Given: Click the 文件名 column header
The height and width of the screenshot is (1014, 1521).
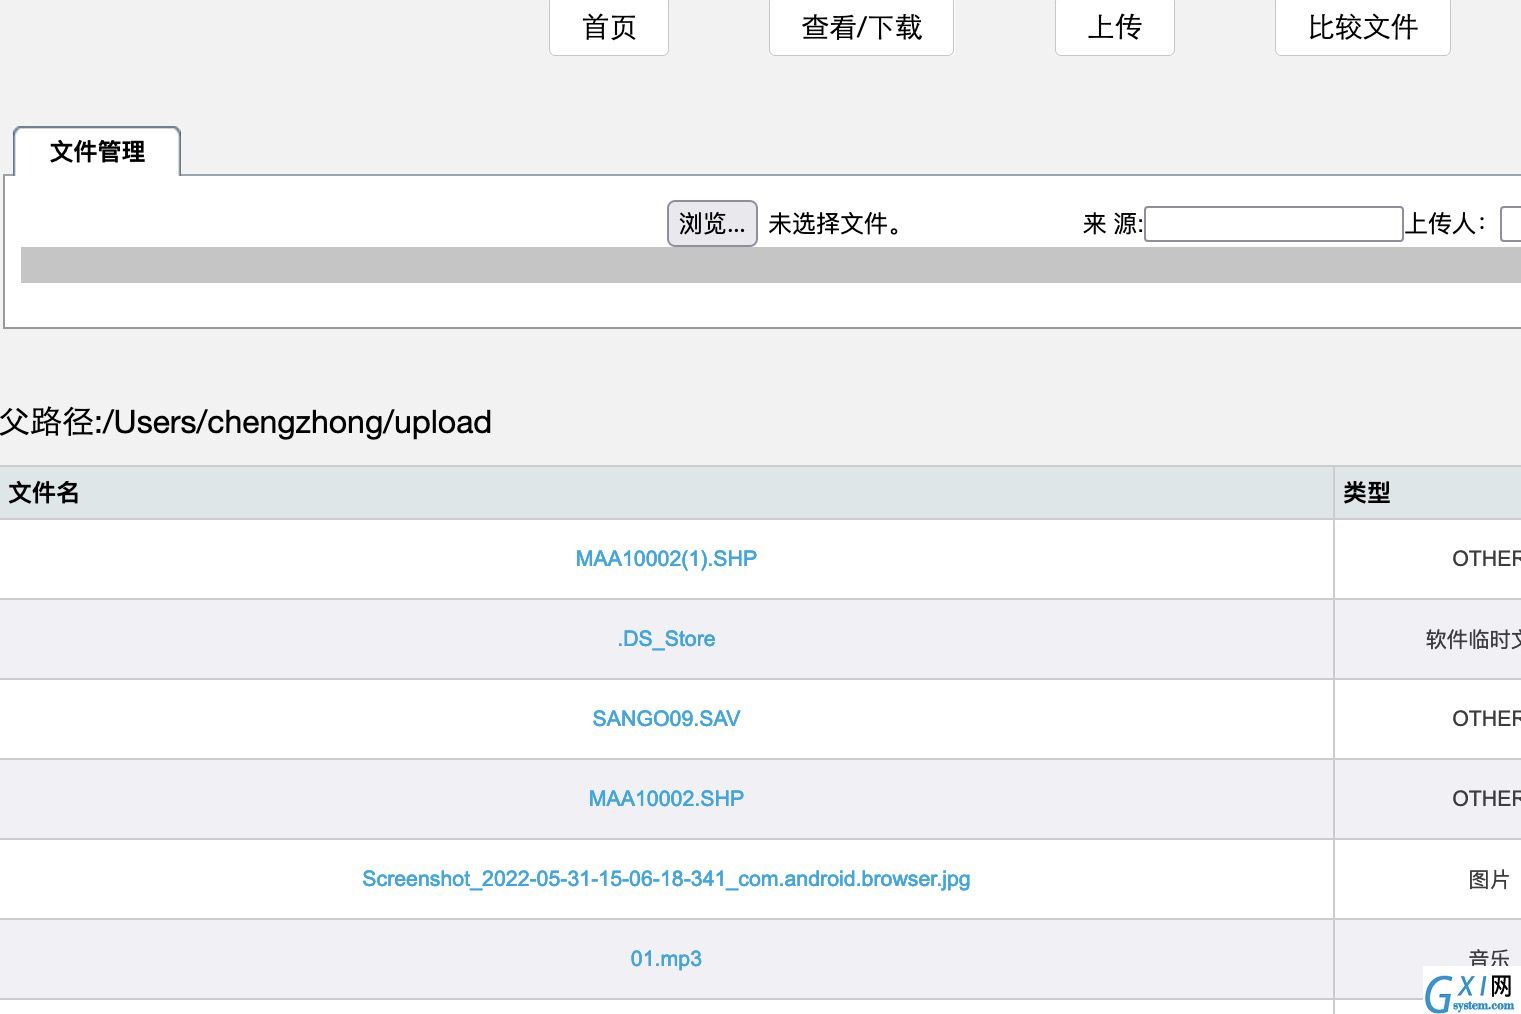Looking at the screenshot, I should coord(666,492).
